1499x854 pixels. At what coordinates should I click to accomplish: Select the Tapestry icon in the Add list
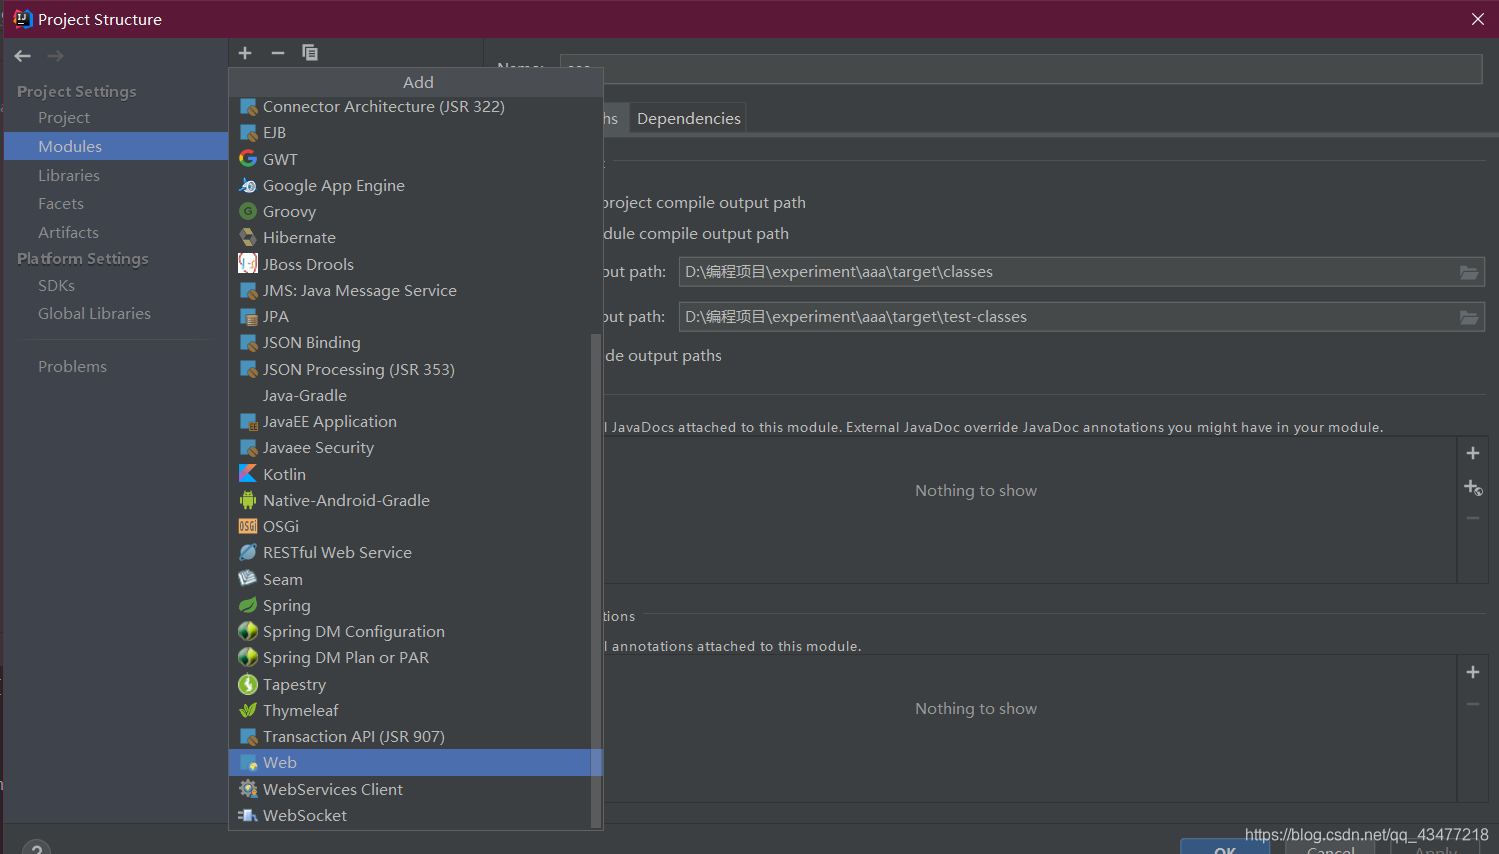click(x=248, y=684)
